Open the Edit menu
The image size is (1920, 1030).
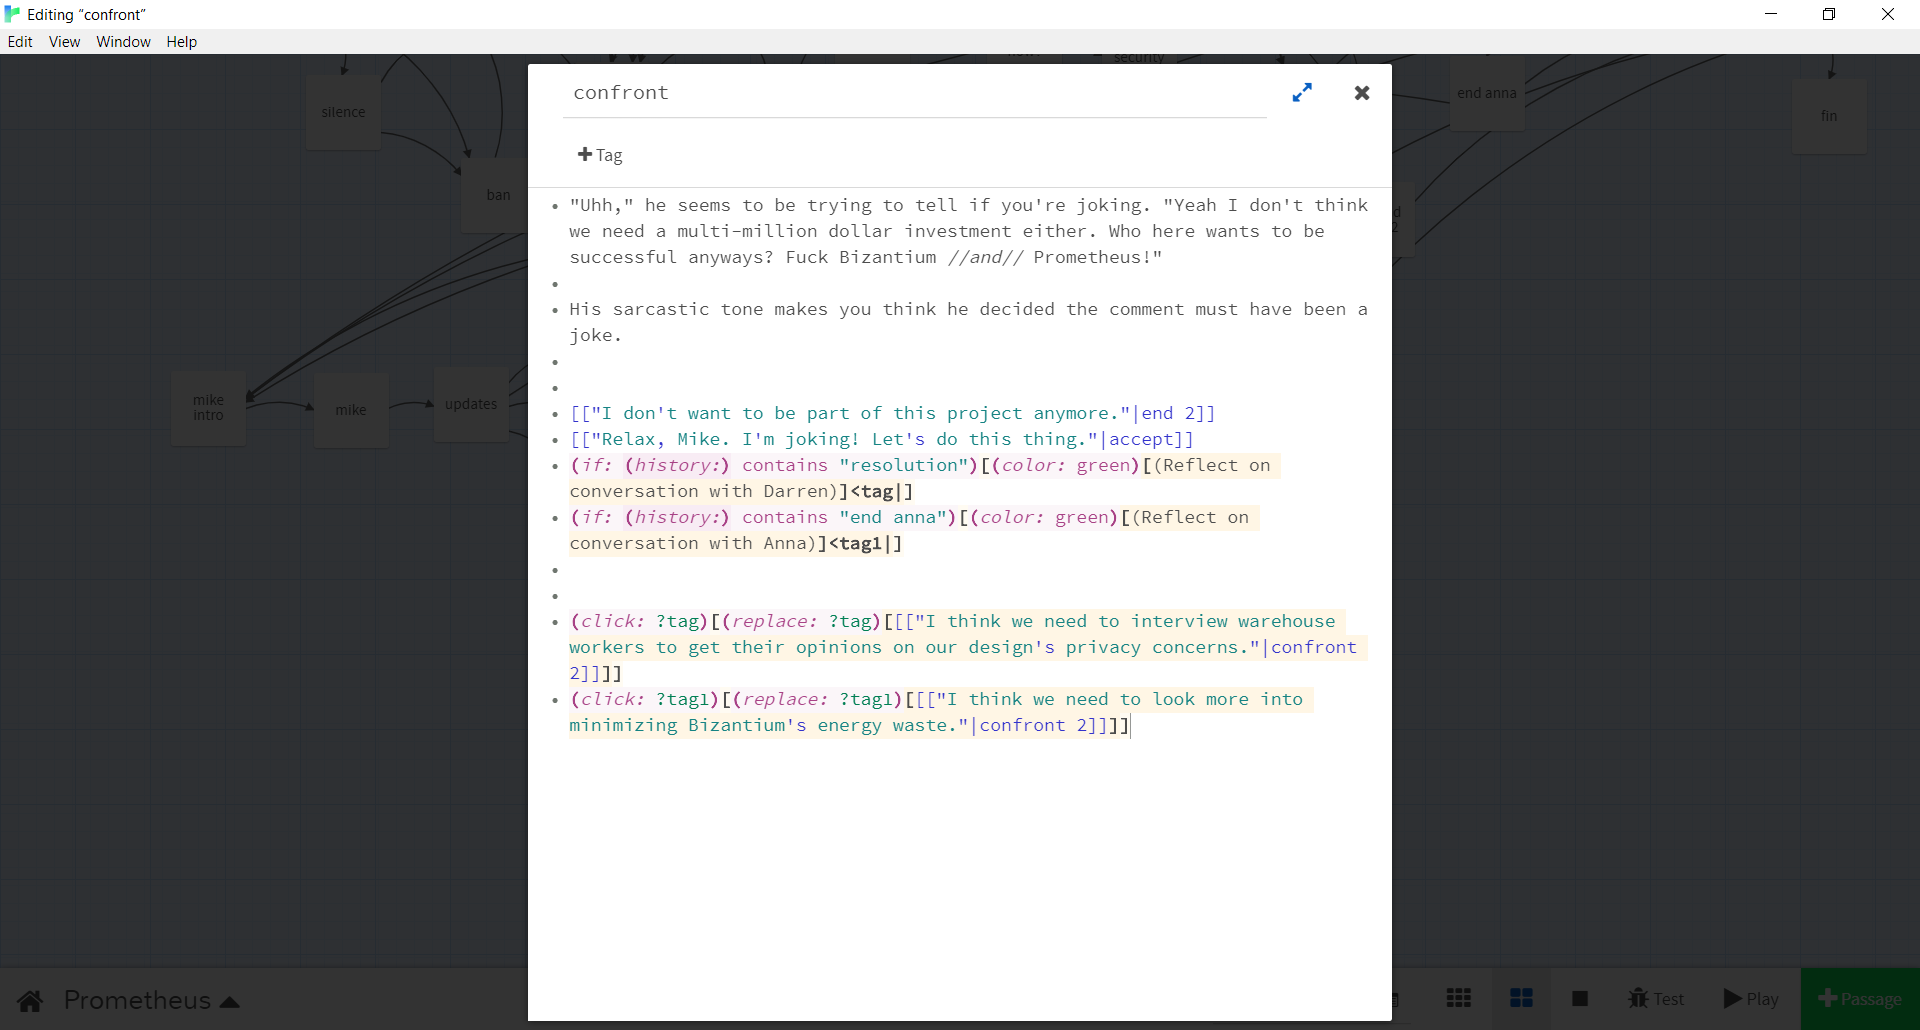coord(20,42)
